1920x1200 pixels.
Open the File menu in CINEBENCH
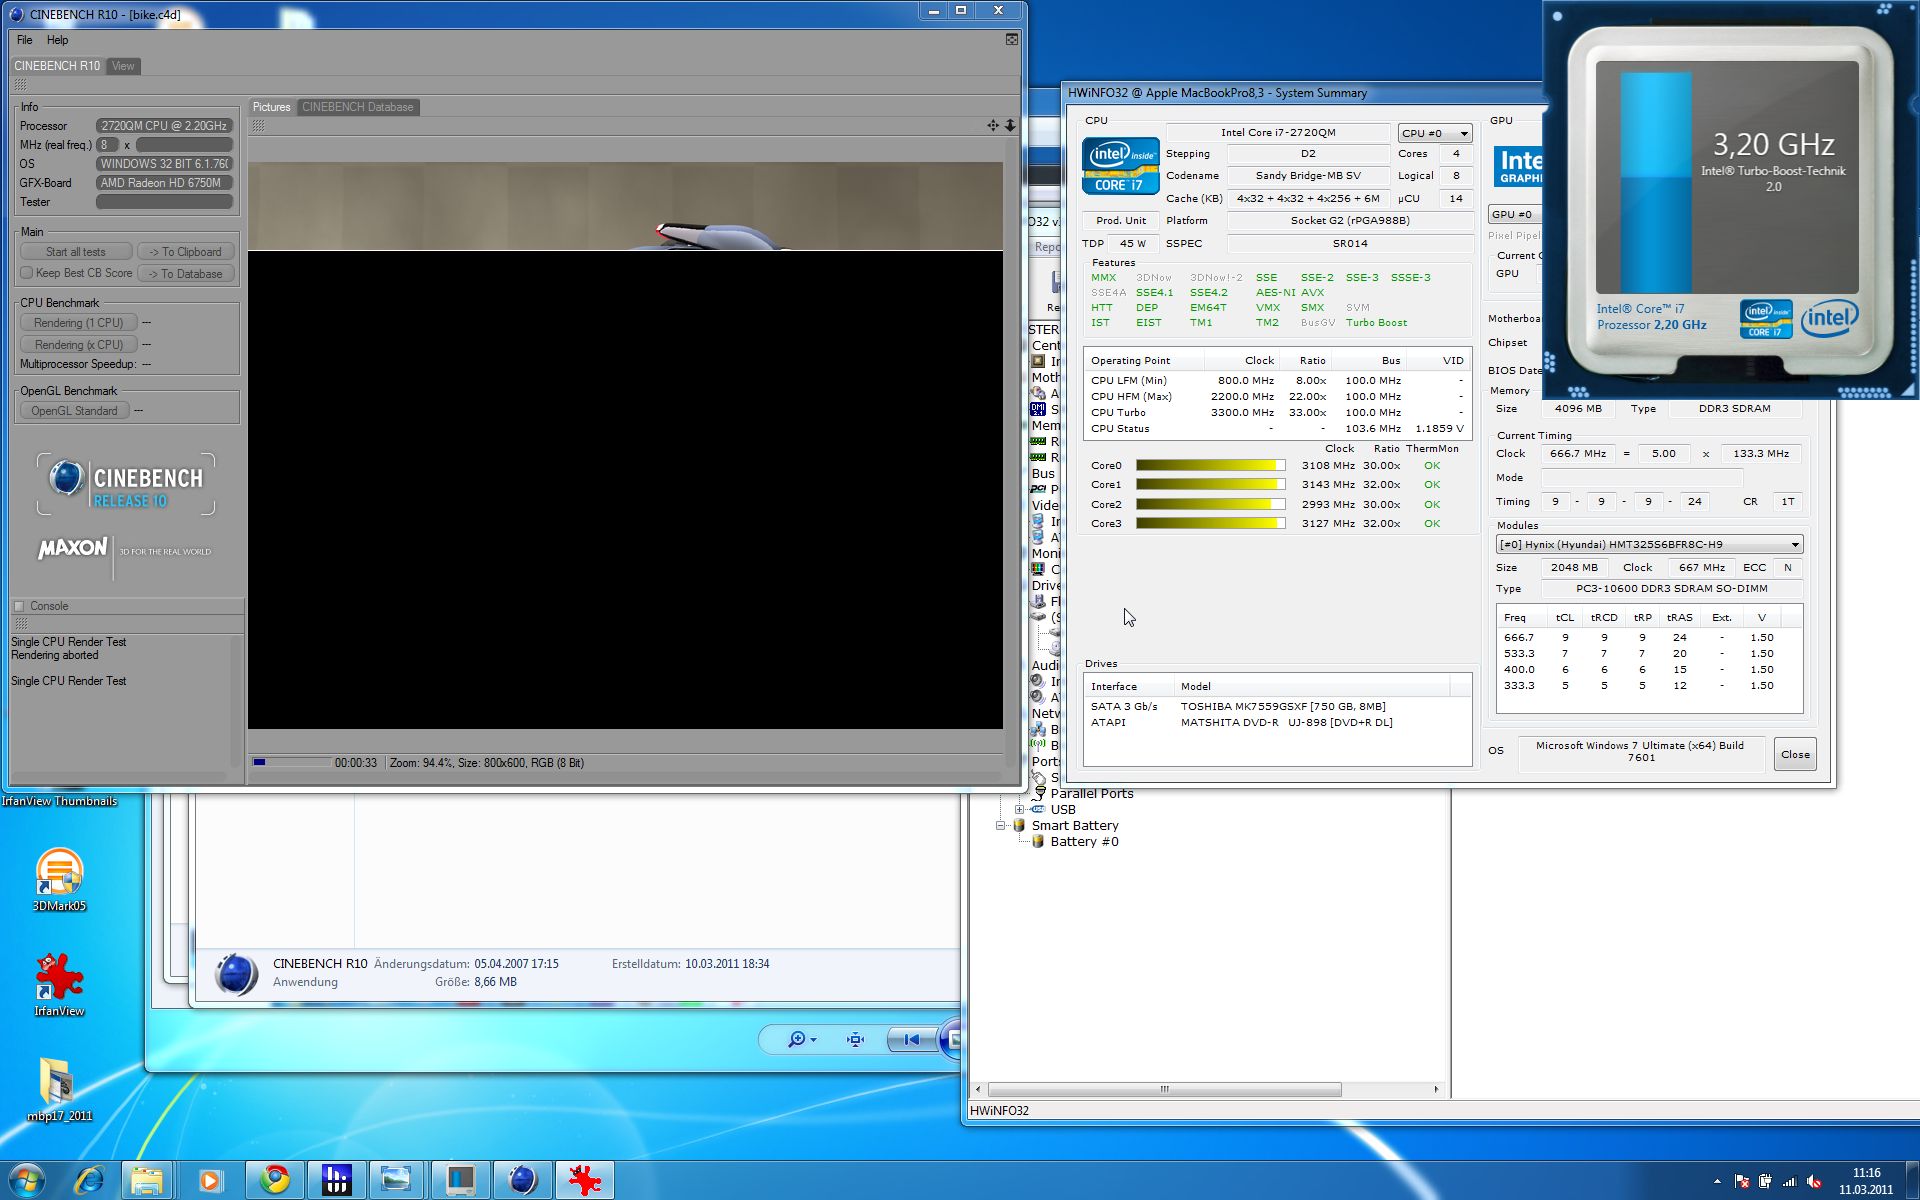click(24, 40)
